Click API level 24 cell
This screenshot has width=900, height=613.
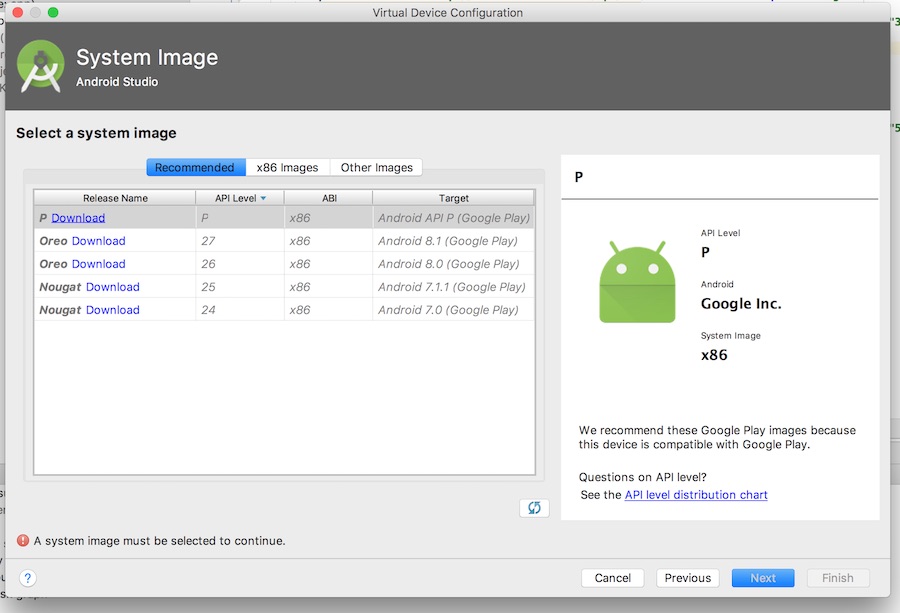tap(240, 310)
